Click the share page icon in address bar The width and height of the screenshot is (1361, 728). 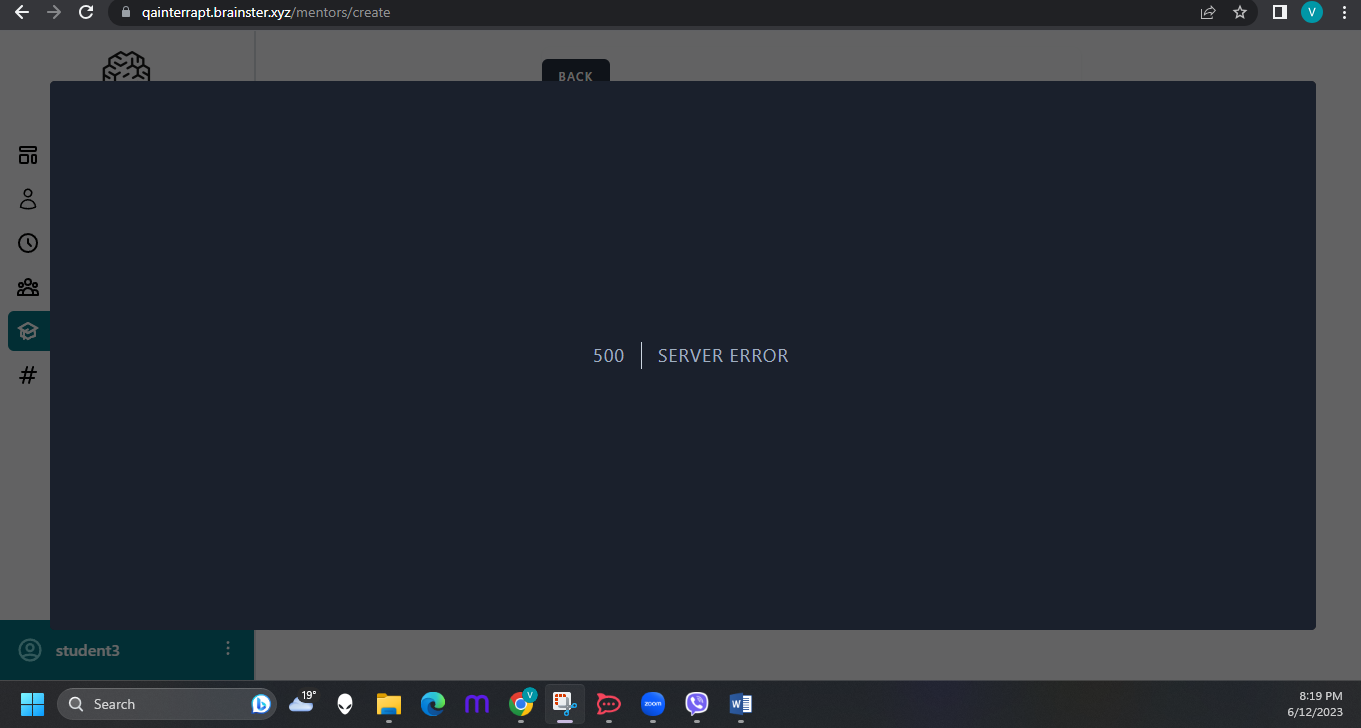click(x=1208, y=12)
